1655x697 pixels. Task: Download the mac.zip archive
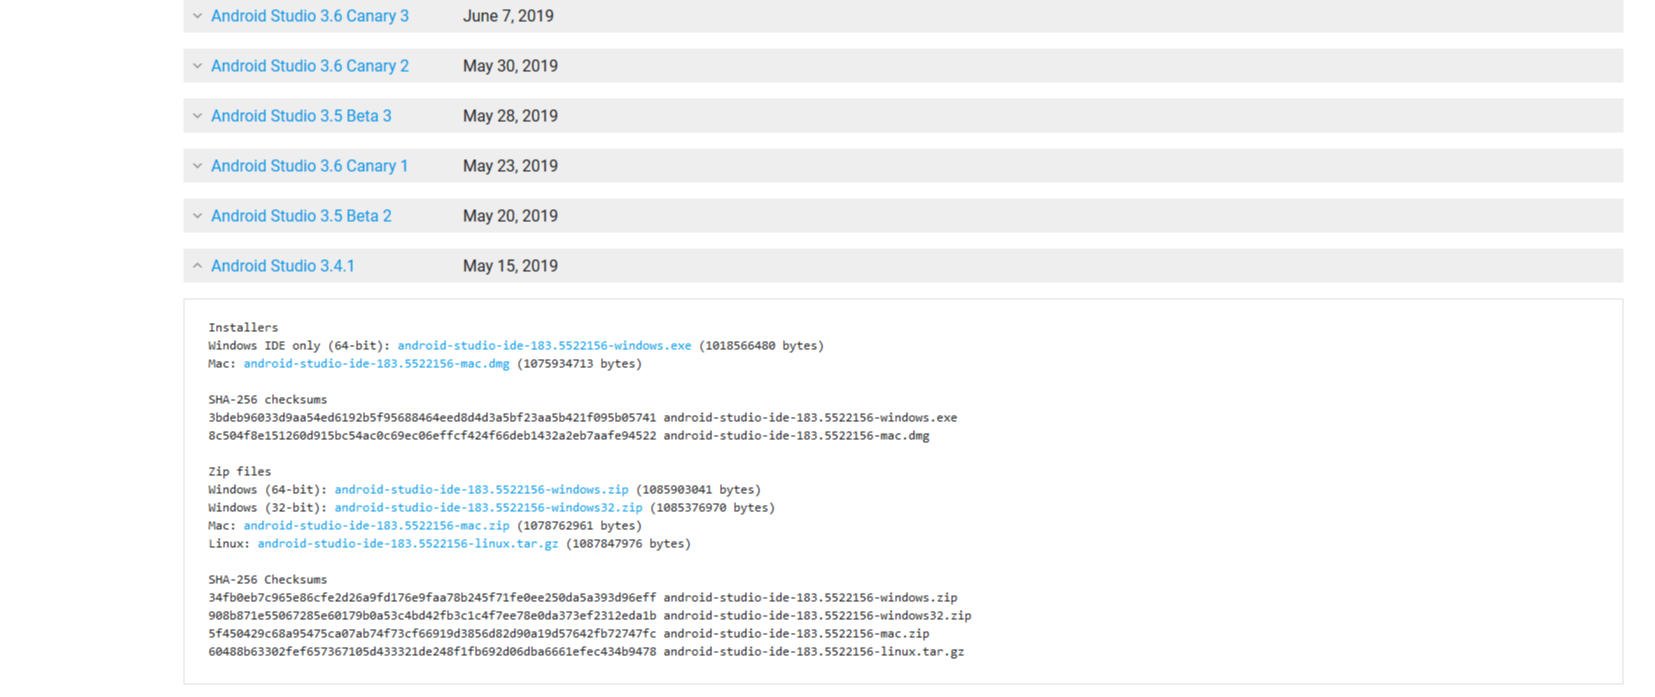376,526
